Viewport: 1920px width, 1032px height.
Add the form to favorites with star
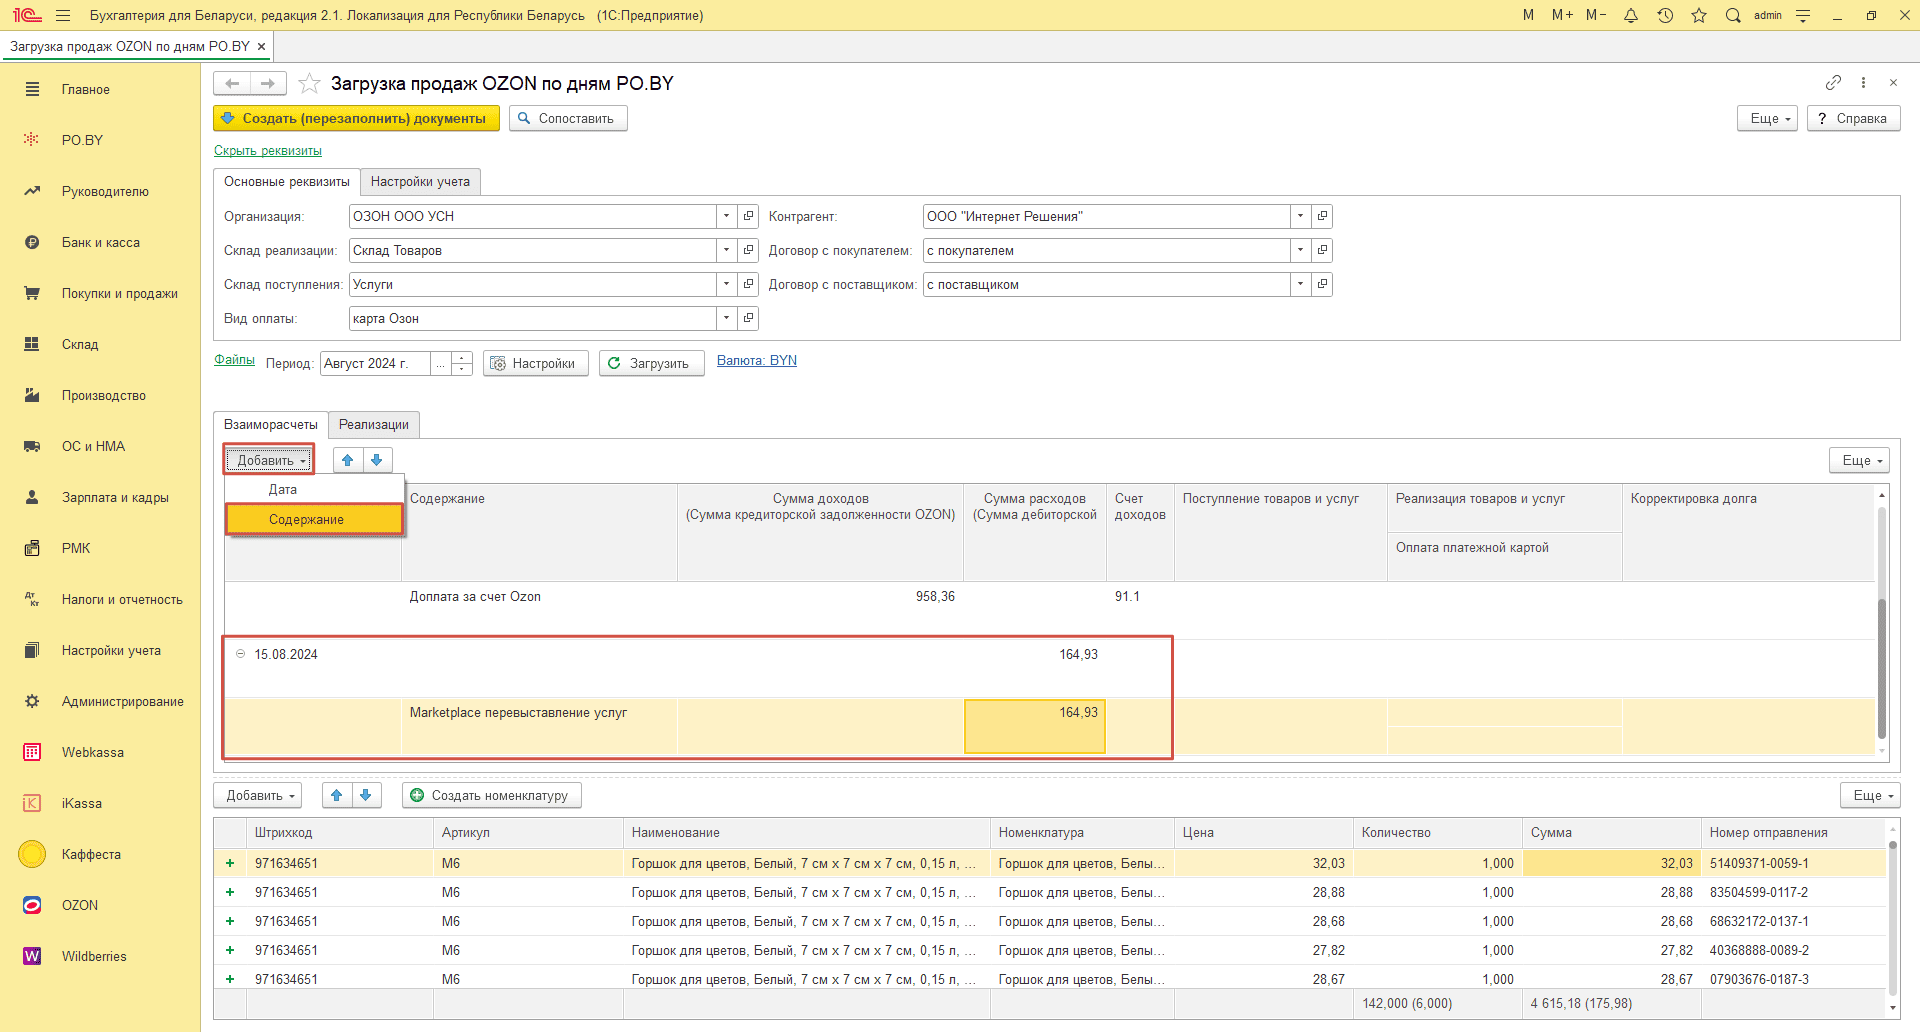[x=310, y=83]
